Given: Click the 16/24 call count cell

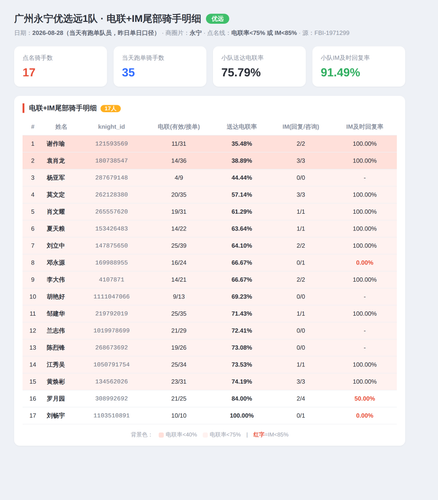Looking at the screenshot, I should pyautogui.click(x=179, y=263).
